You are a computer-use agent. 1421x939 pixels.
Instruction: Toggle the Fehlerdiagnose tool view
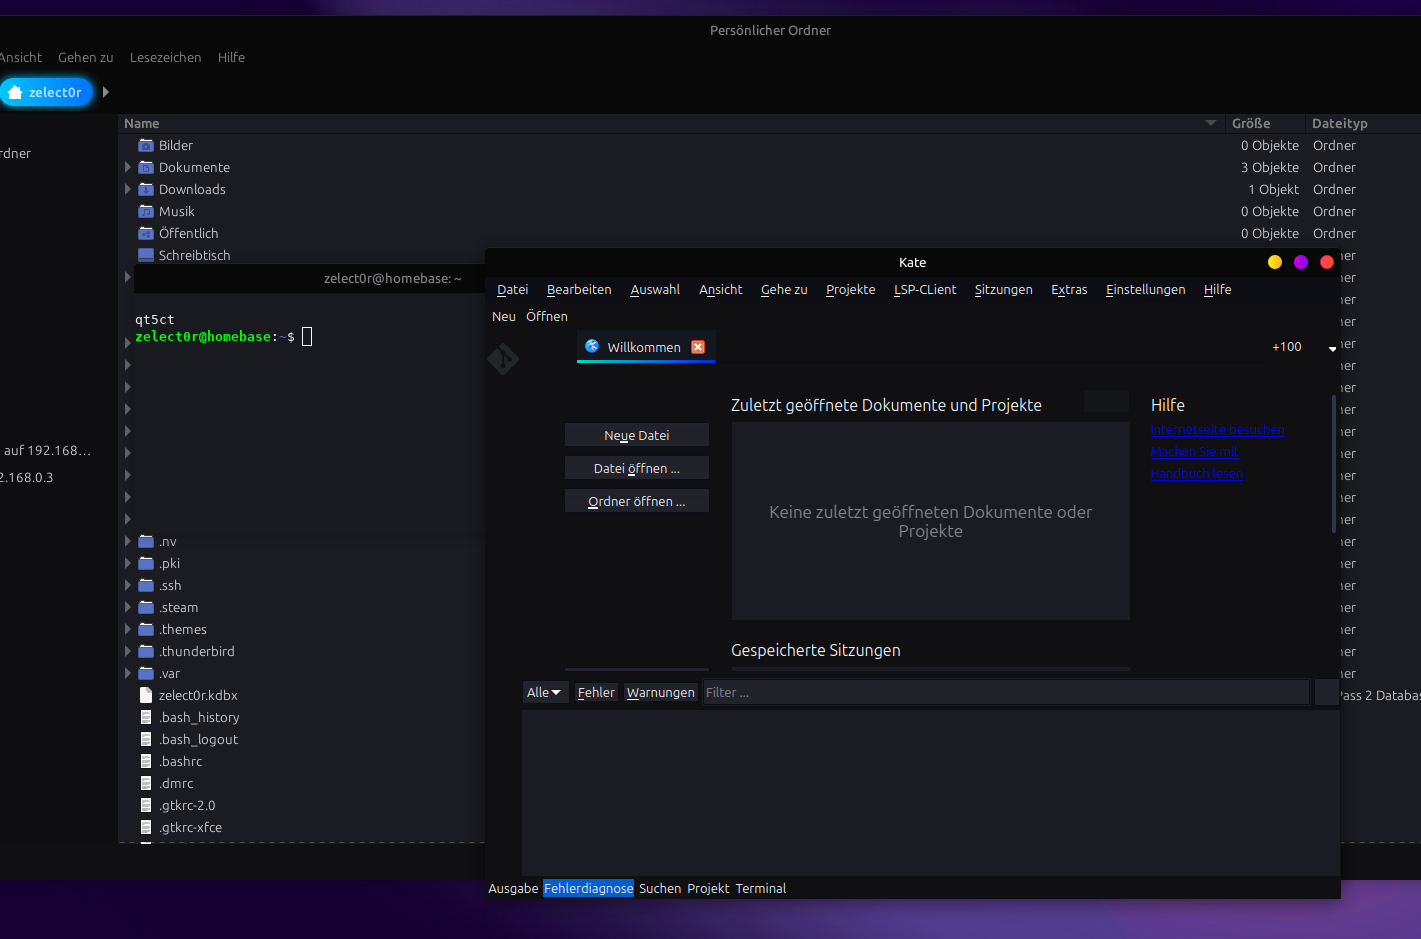pyautogui.click(x=588, y=888)
